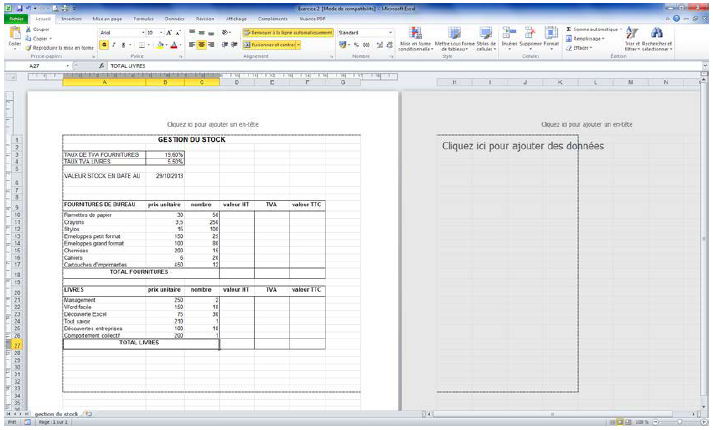
Task: Open Rechercher et sélectionner tool
Action: 658,40
